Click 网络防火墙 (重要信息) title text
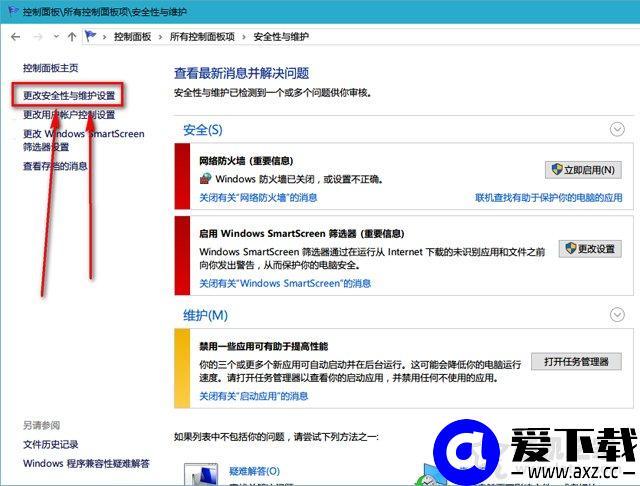640x486 pixels. coord(246,161)
